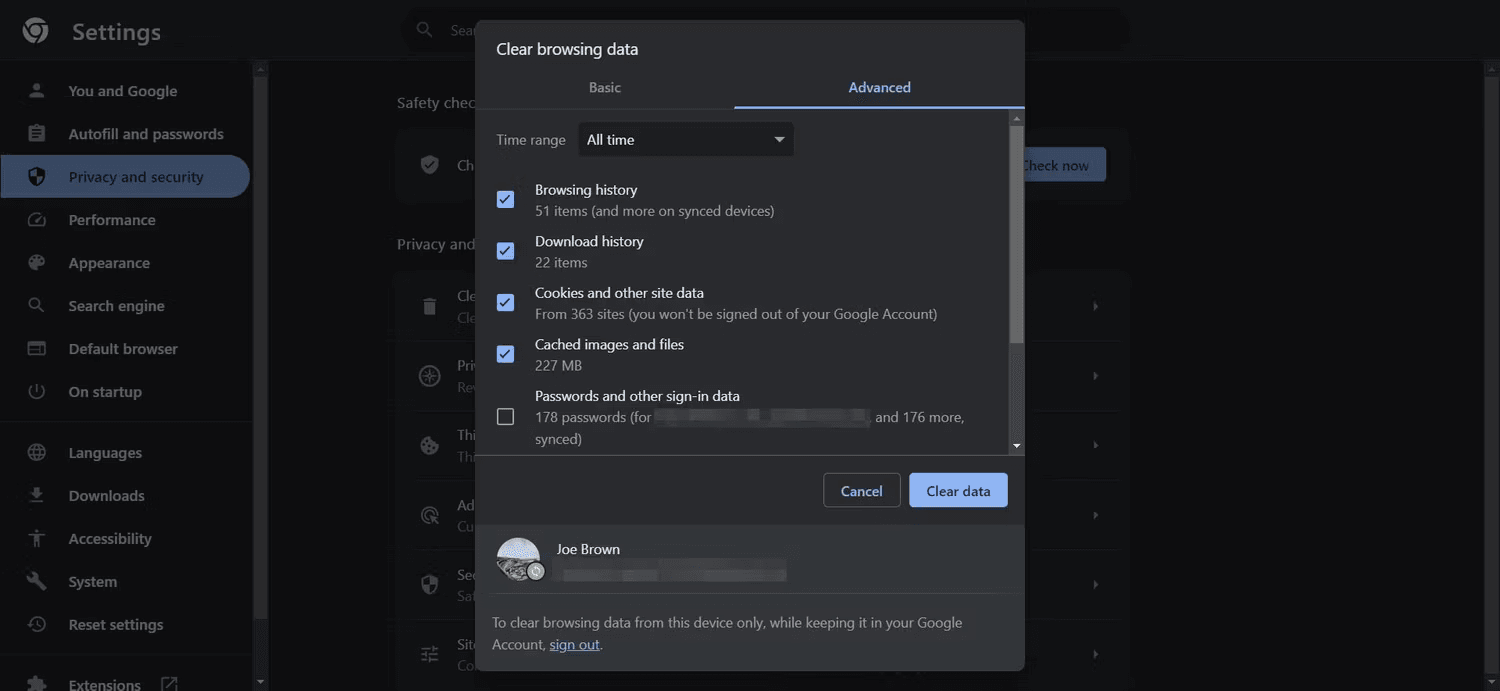
Task: Open the Time range All time dropdown
Action: coord(686,140)
